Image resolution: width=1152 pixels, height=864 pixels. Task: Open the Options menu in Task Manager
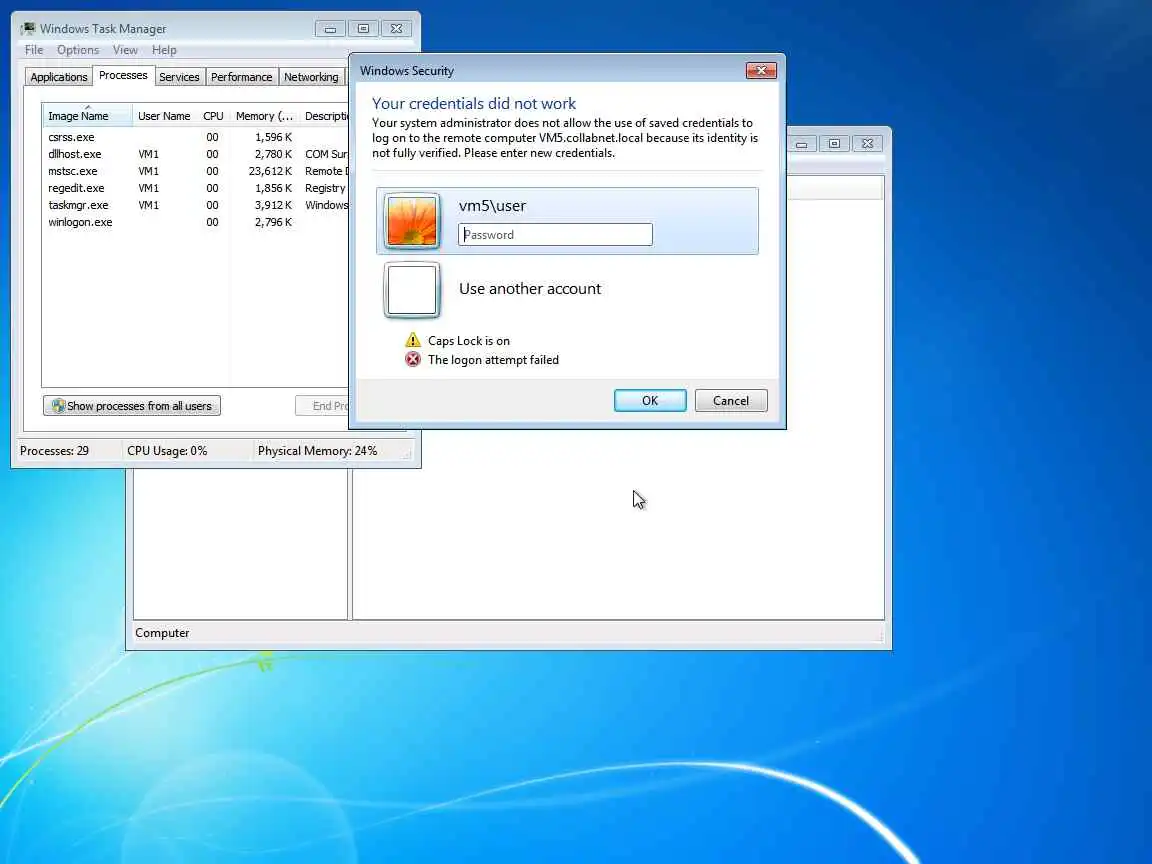pos(78,50)
